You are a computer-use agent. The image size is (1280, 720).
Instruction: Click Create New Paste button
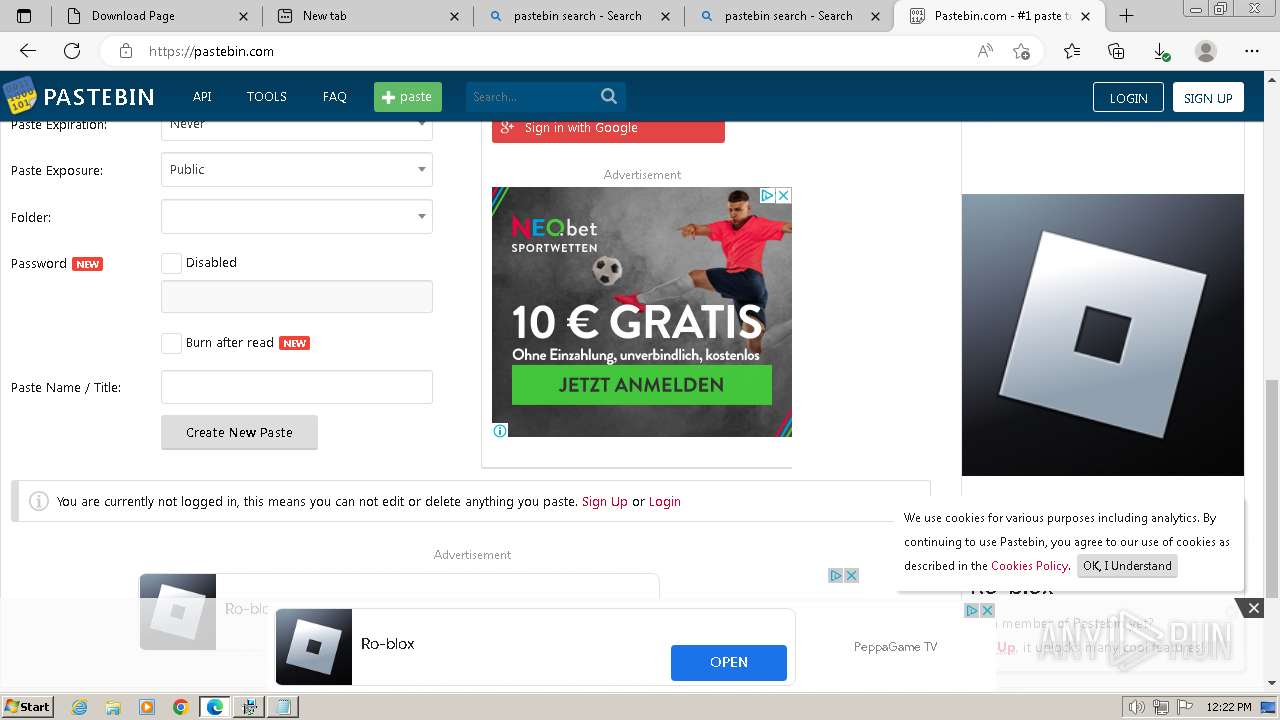[239, 432]
